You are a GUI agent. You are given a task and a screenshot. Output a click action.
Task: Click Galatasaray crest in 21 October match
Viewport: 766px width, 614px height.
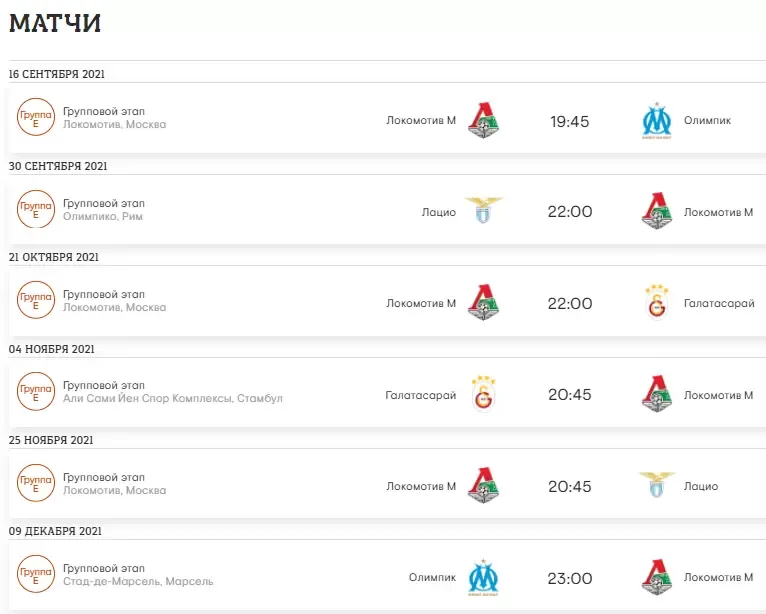656,303
